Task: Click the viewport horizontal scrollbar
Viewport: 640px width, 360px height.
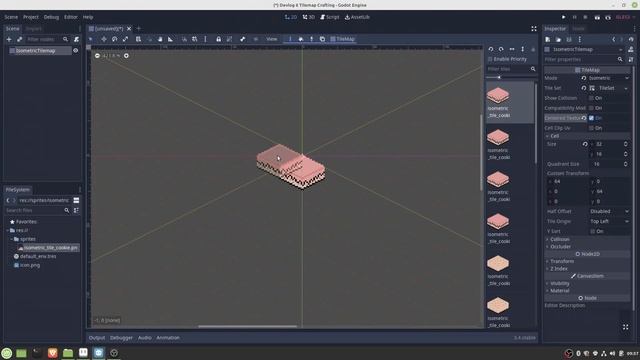Action: click(247, 326)
